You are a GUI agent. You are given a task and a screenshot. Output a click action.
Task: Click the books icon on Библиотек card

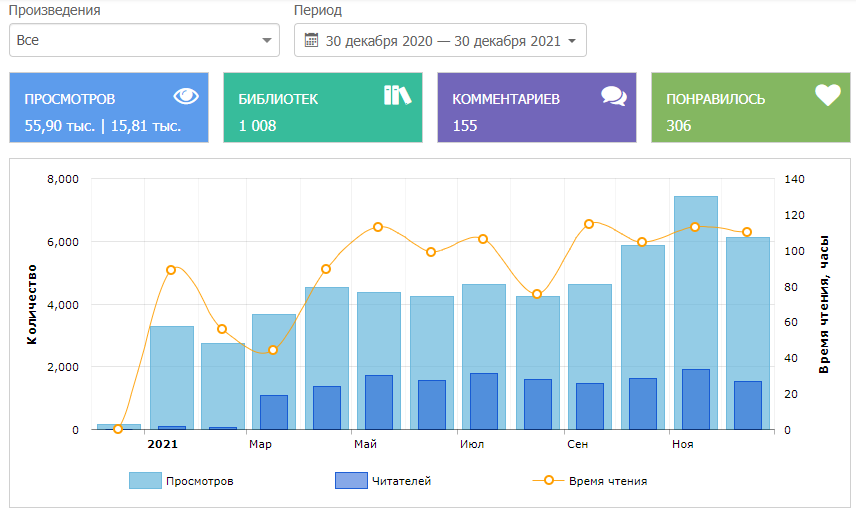pyautogui.click(x=397, y=96)
